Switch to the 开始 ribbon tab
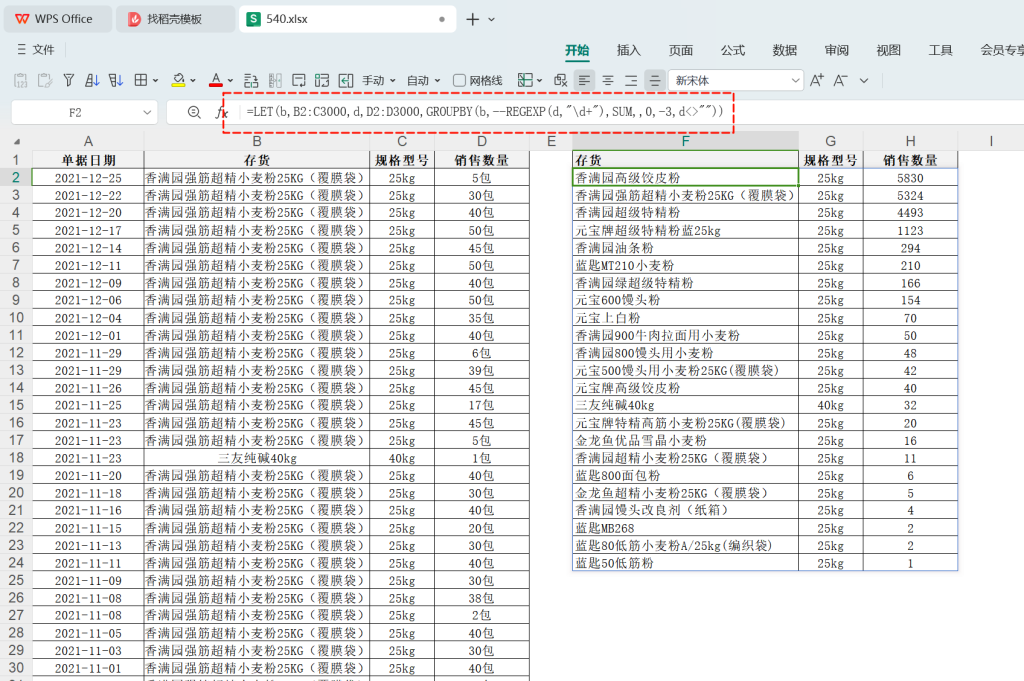 click(x=577, y=50)
